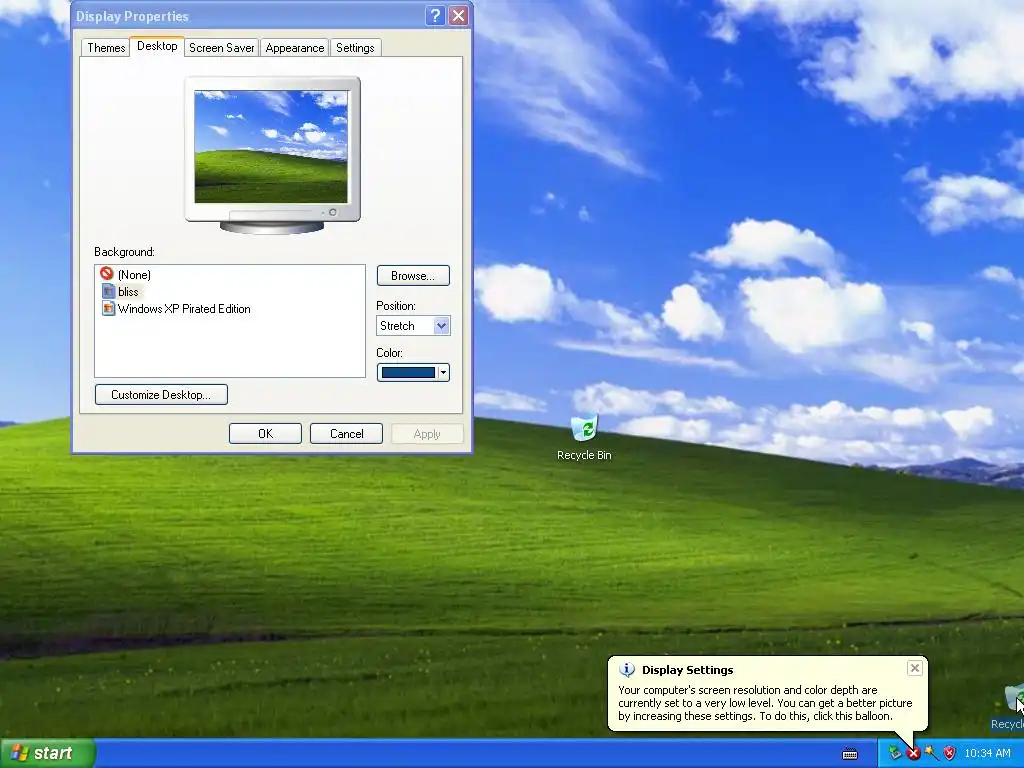The image size is (1024, 768).
Task: Confirm with the OK button
Action: (x=265, y=434)
